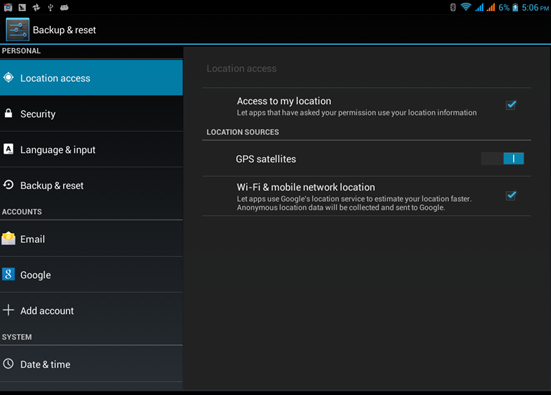Tap the PERSONAL section header
The height and width of the screenshot is (395, 551).
pyautogui.click(x=21, y=51)
